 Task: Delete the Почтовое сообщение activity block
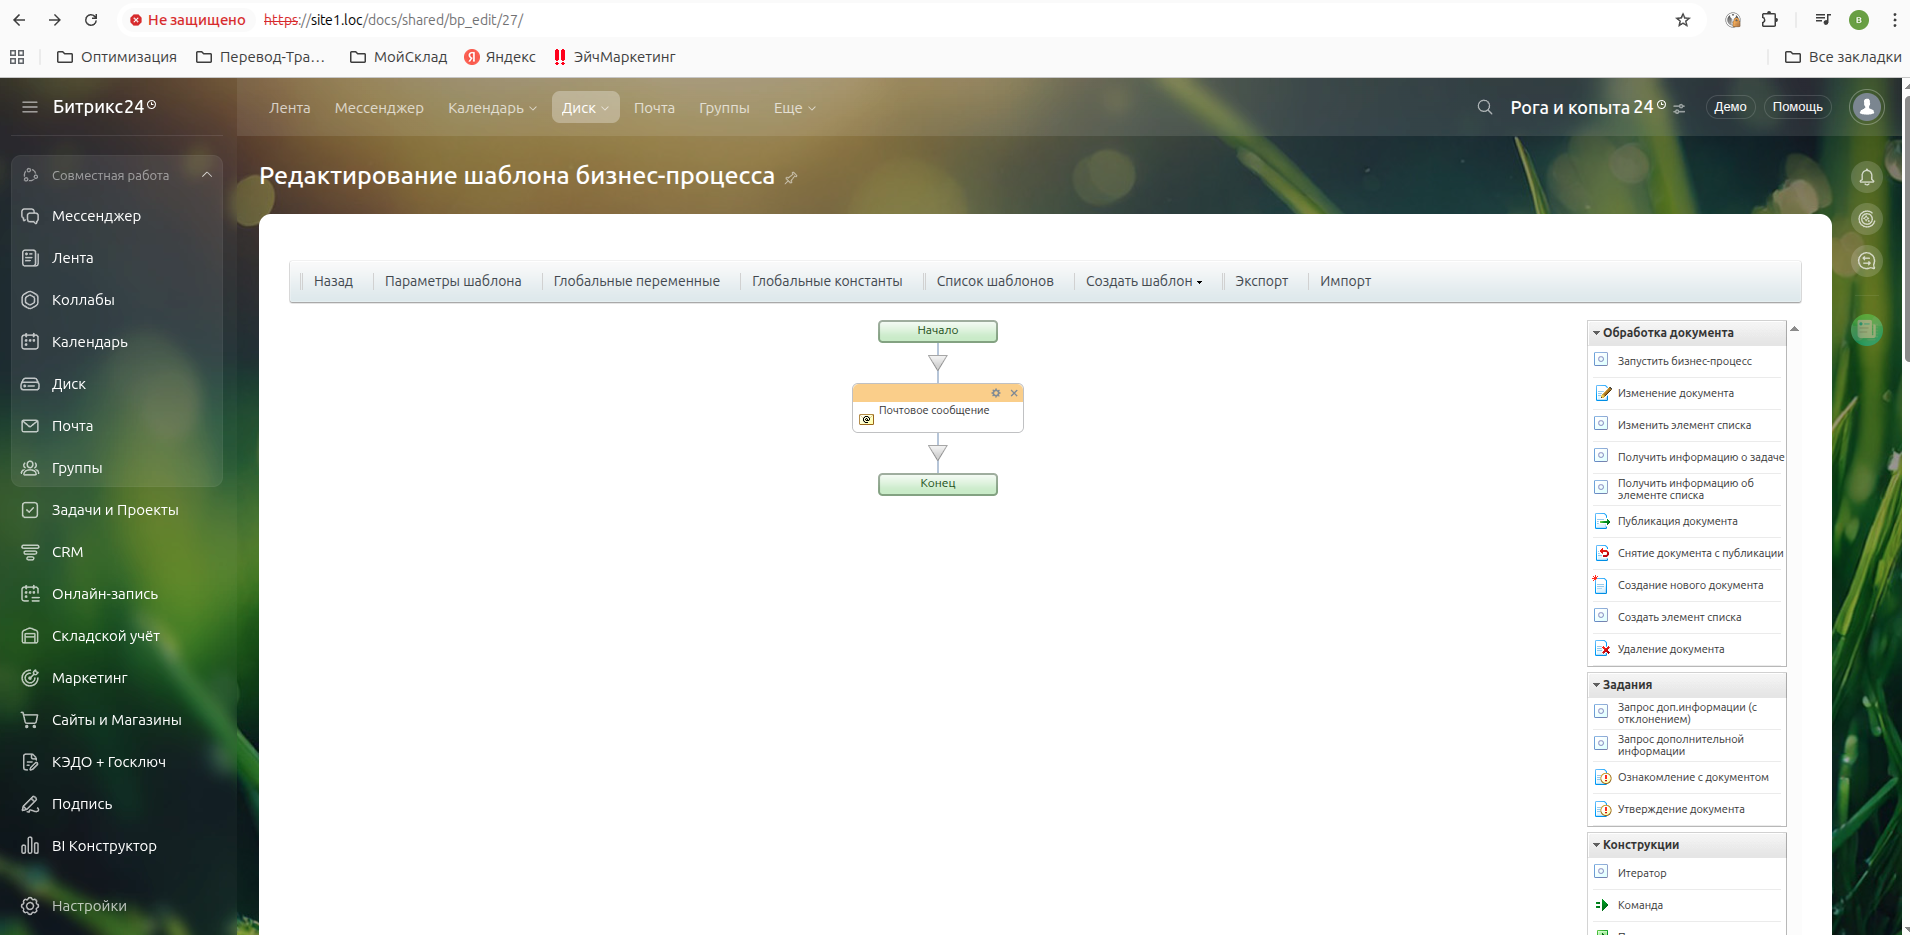1014,393
